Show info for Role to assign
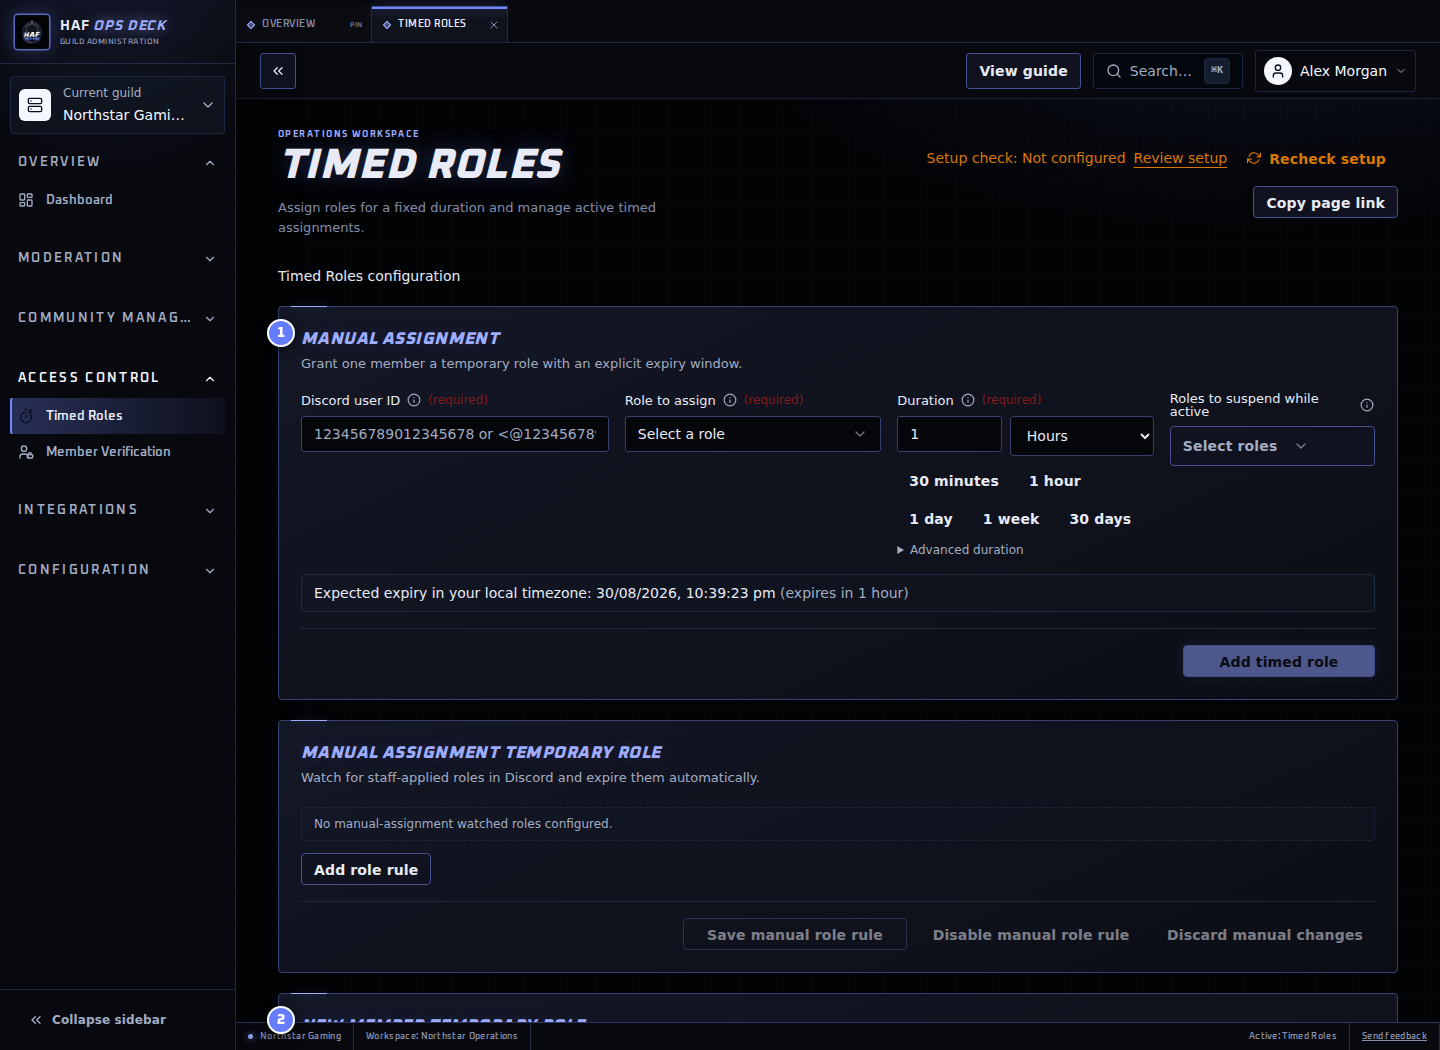This screenshot has width=1440, height=1050. coord(730,400)
